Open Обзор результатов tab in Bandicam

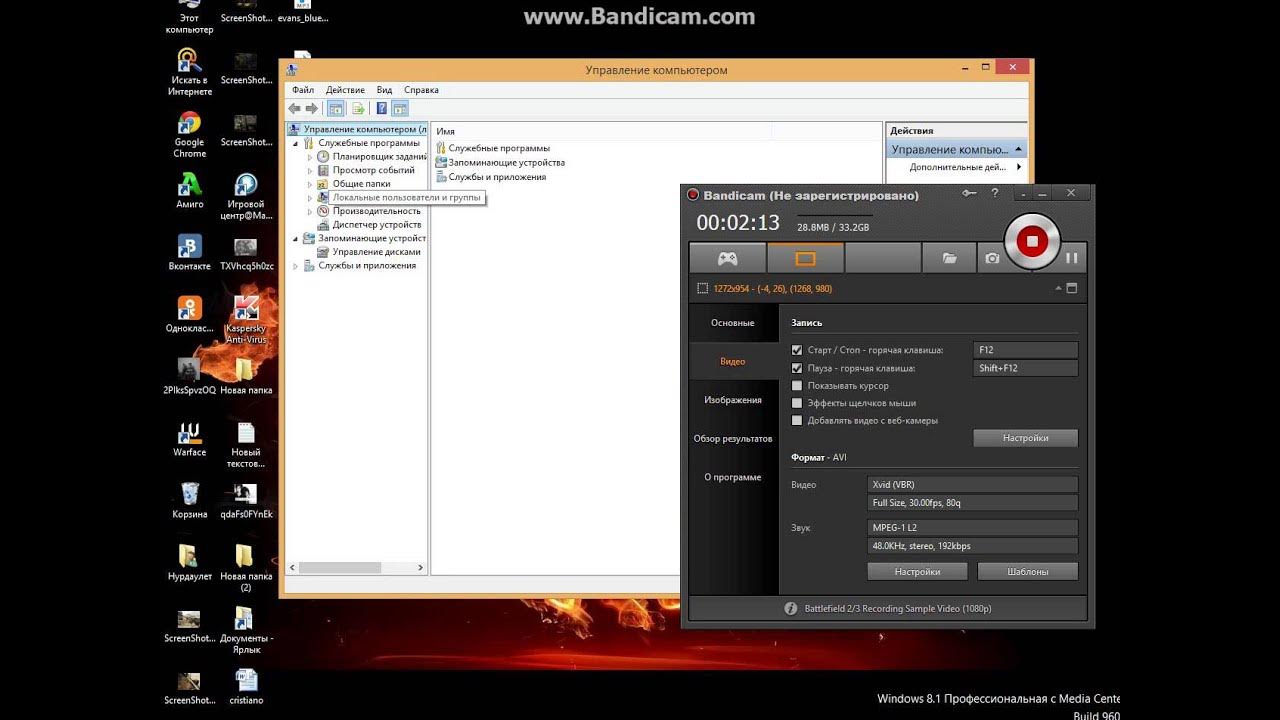coord(733,439)
